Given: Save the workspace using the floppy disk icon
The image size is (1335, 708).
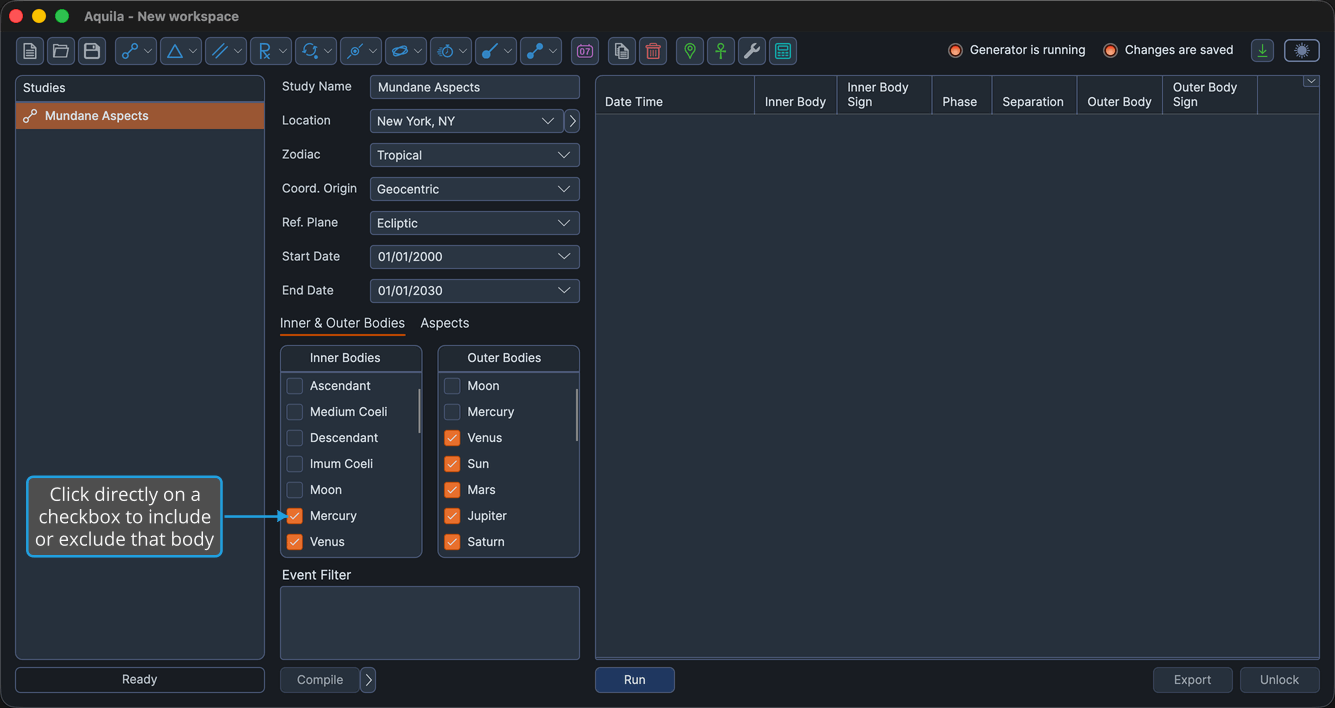Looking at the screenshot, I should coord(92,51).
